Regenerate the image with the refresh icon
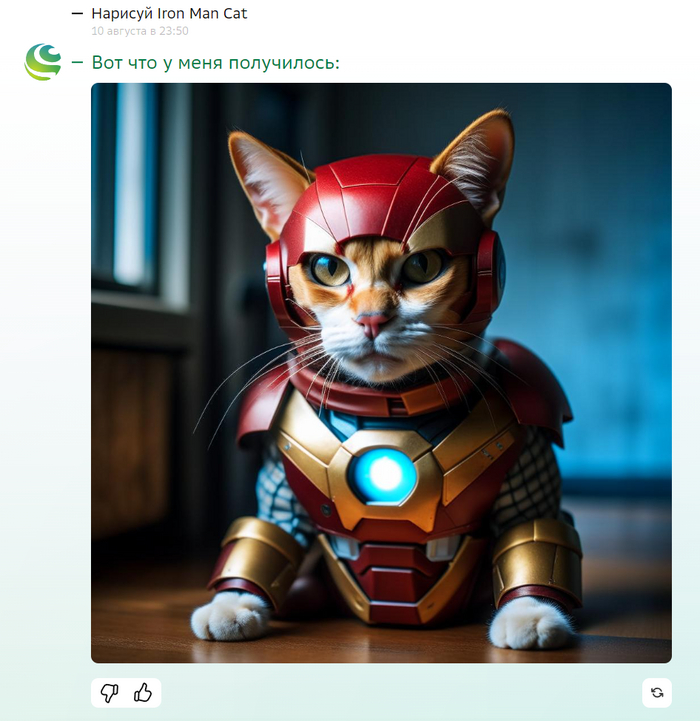The height and width of the screenshot is (721, 700). point(657,692)
